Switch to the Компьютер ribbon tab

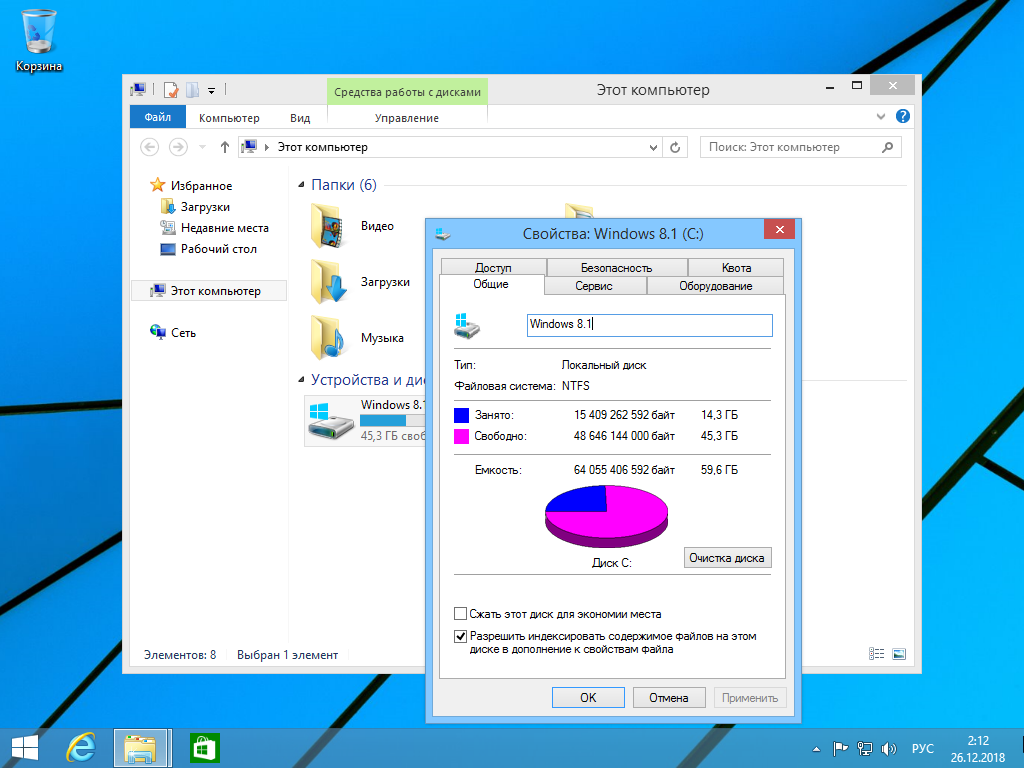tap(229, 118)
